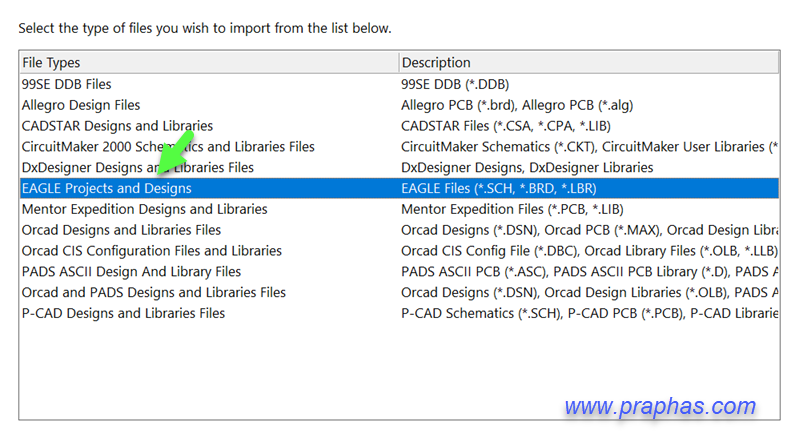This screenshot has height=438, width=799.
Task: Click the green arrow pointing at EAGLE
Action: coord(175,160)
